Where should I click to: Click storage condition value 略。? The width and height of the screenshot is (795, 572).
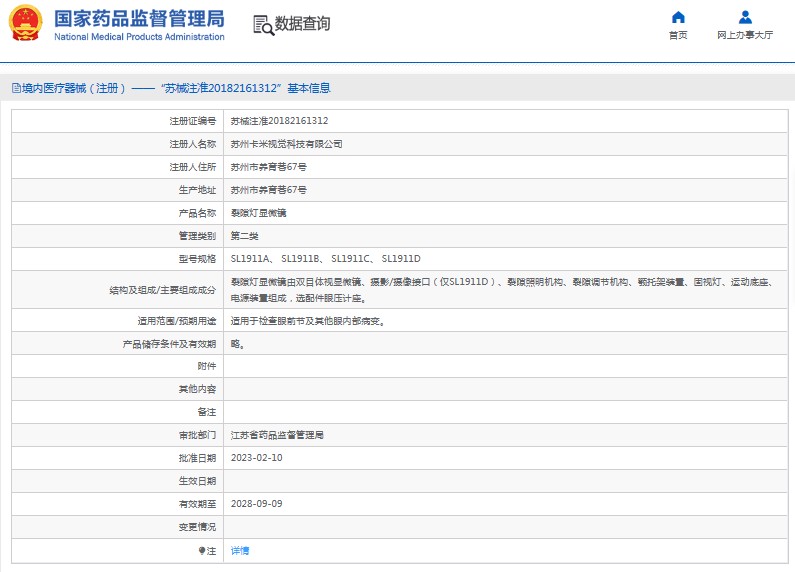[x=238, y=344]
